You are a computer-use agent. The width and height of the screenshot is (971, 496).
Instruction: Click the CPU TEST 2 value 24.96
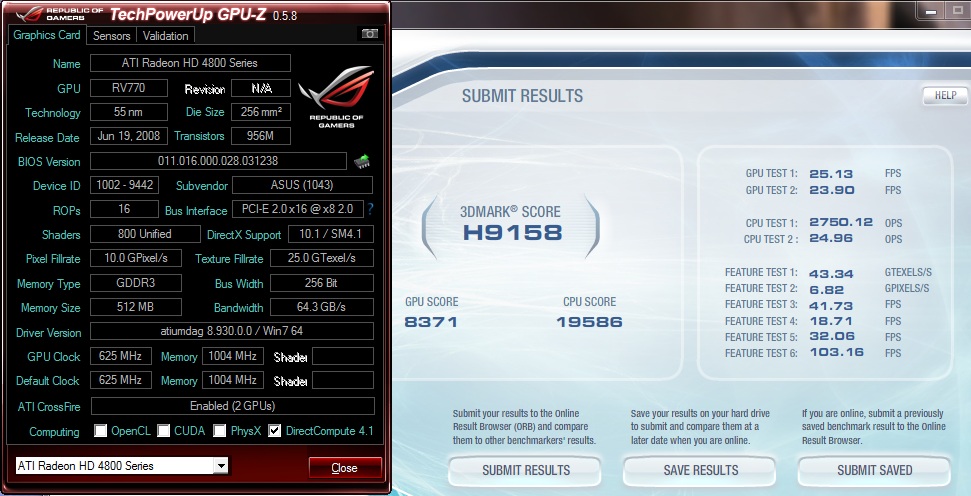tap(831, 238)
